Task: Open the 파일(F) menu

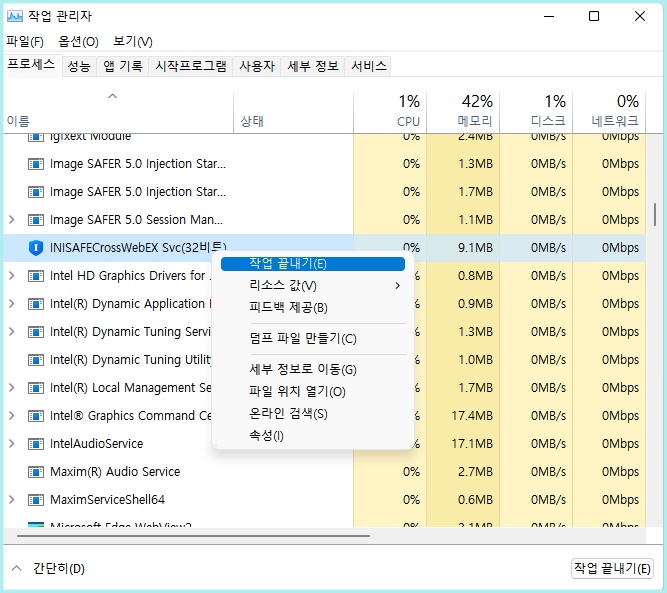Action: click(25, 42)
